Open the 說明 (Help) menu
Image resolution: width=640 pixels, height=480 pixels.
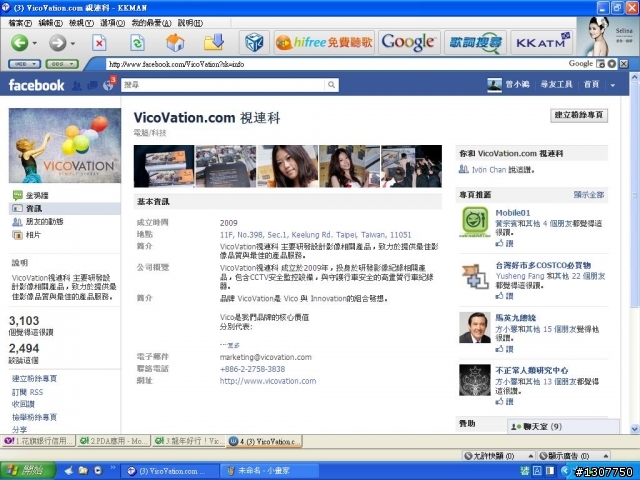point(190,23)
